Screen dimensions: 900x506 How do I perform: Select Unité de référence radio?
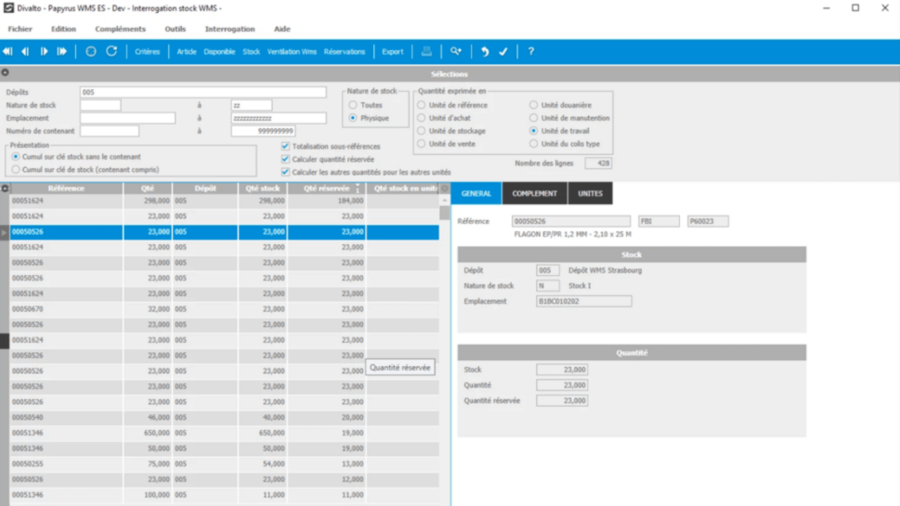[x=422, y=105]
